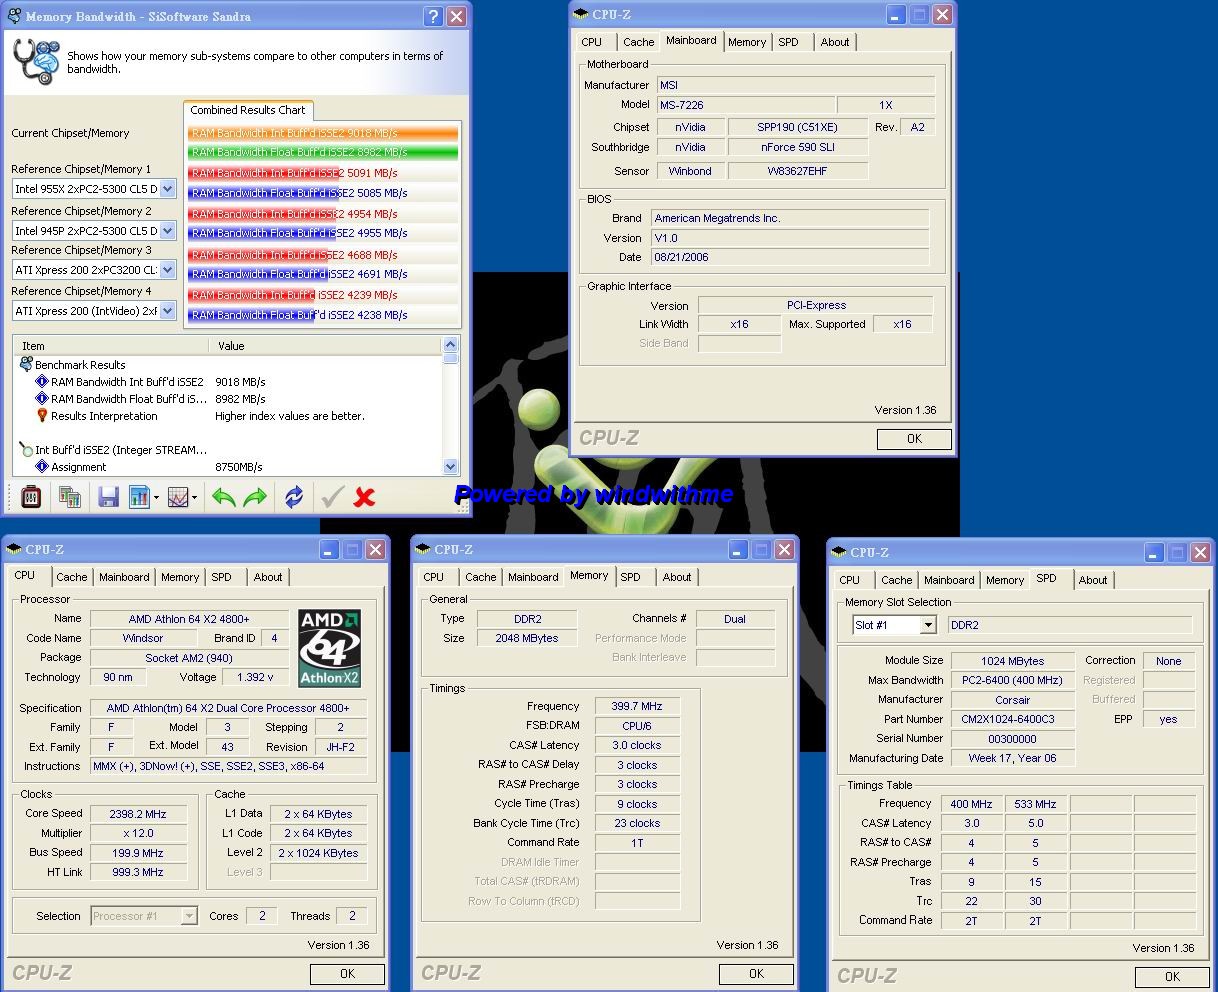Click the Part Number CM2X1024-6400C3 value
1218x992 pixels.
point(1013,719)
